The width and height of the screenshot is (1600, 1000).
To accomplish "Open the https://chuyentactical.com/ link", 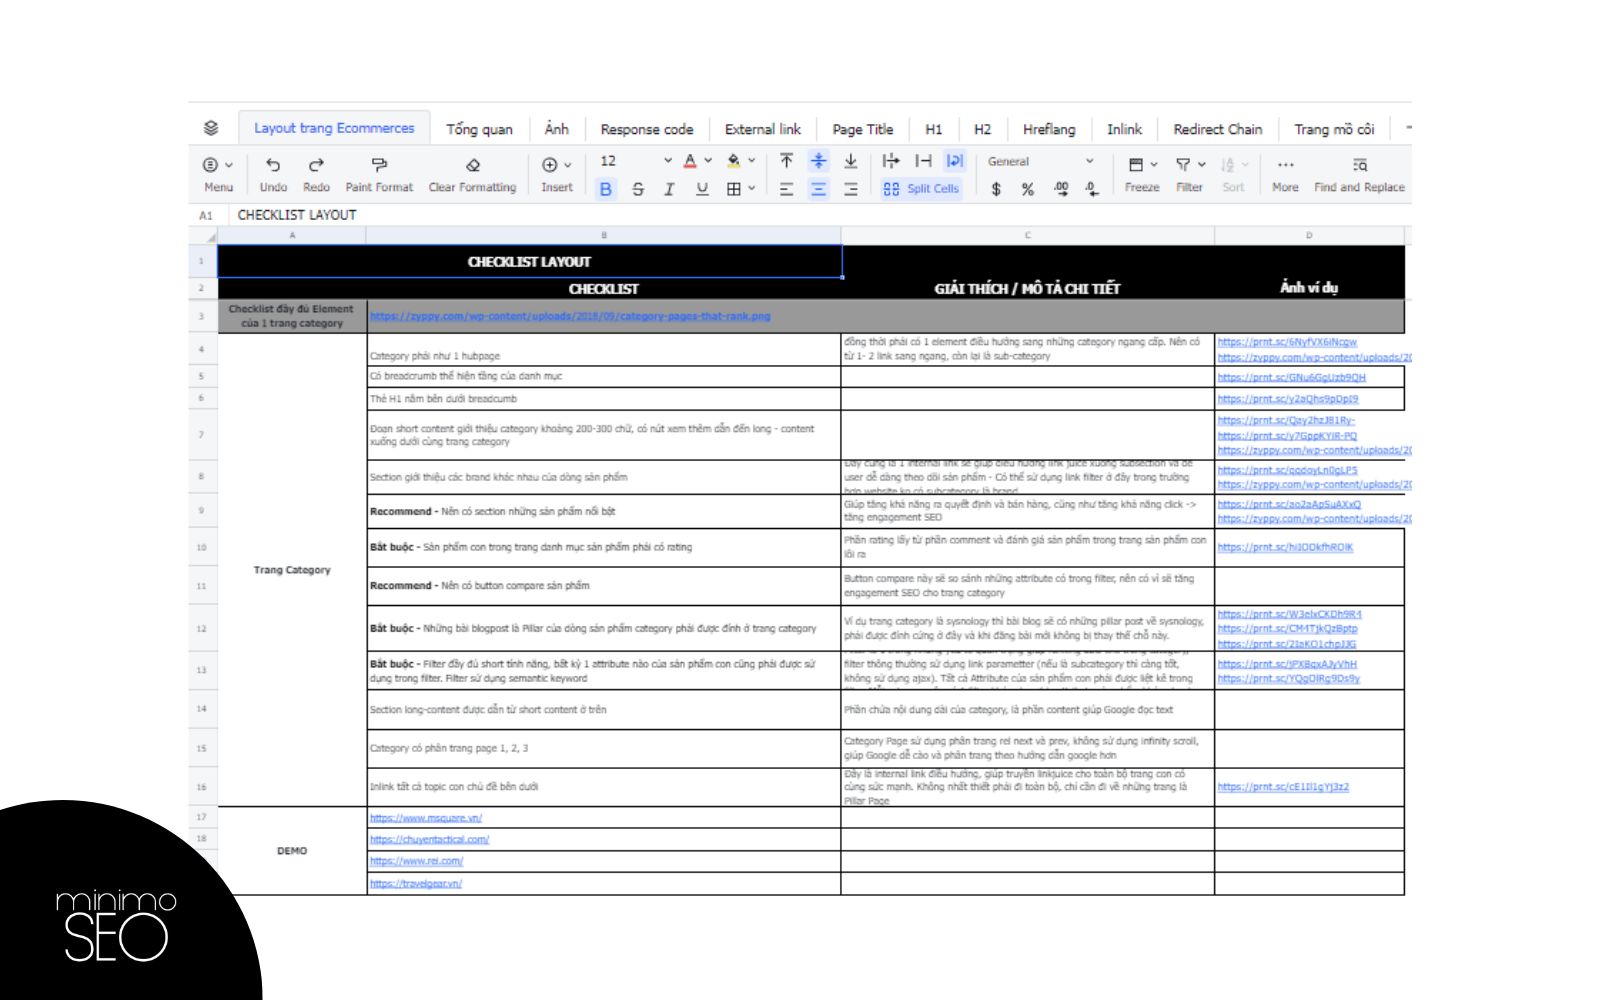I will pyautogui.click(x=430, y=840).
